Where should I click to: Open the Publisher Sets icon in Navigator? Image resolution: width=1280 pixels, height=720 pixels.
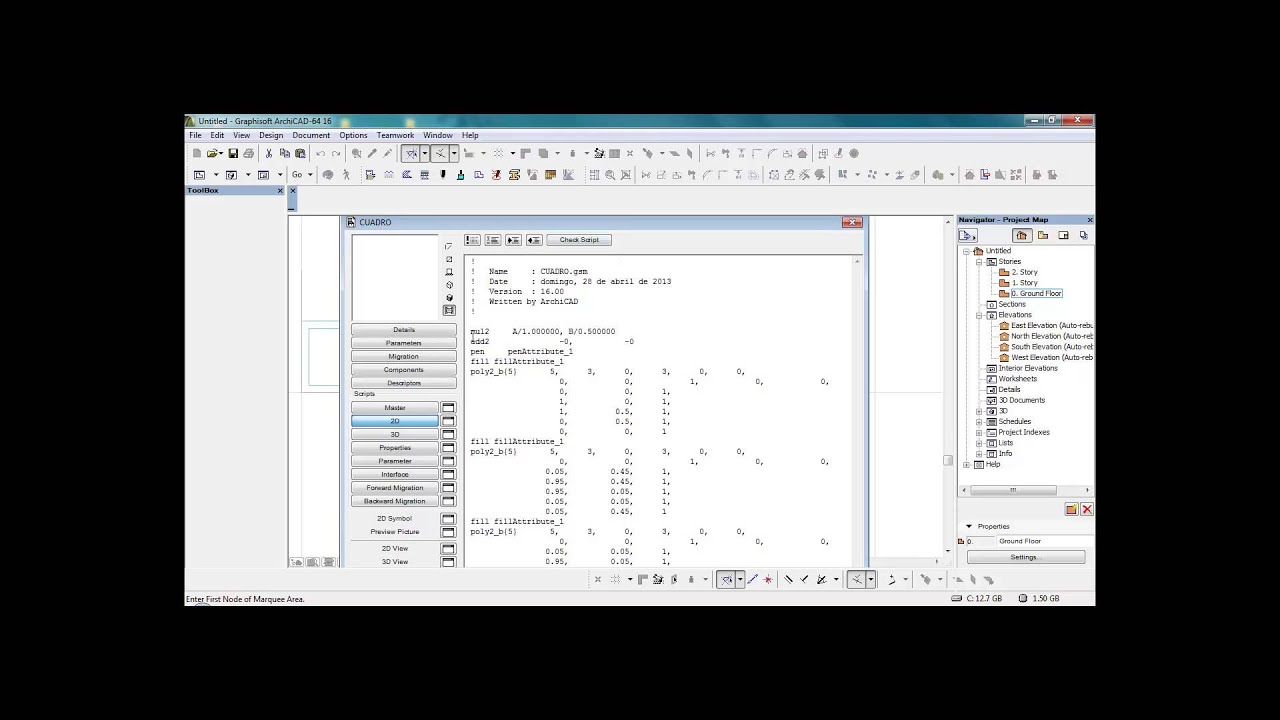pyautogui.click(x=1083, y=235)
